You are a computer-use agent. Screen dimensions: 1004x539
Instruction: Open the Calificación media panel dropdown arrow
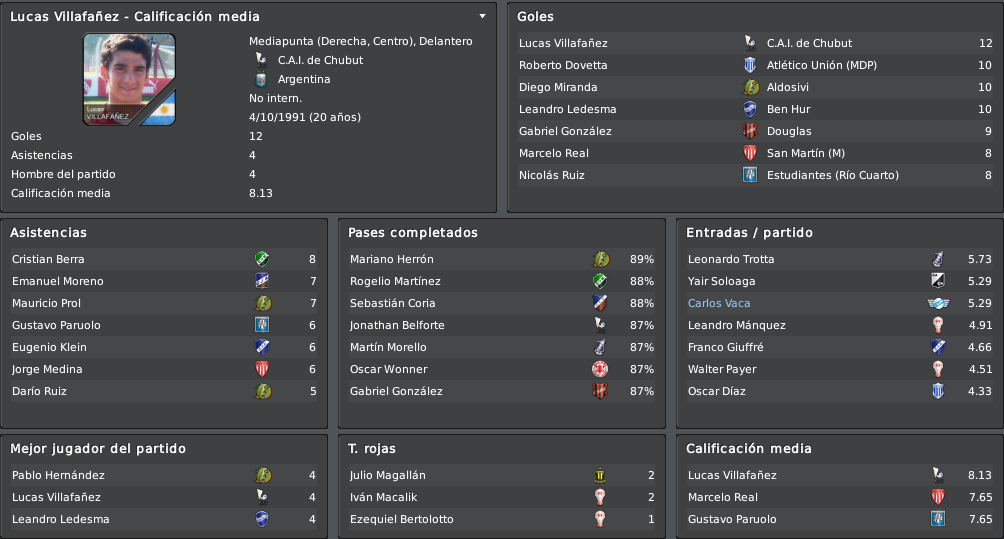(x=482, y=17)
